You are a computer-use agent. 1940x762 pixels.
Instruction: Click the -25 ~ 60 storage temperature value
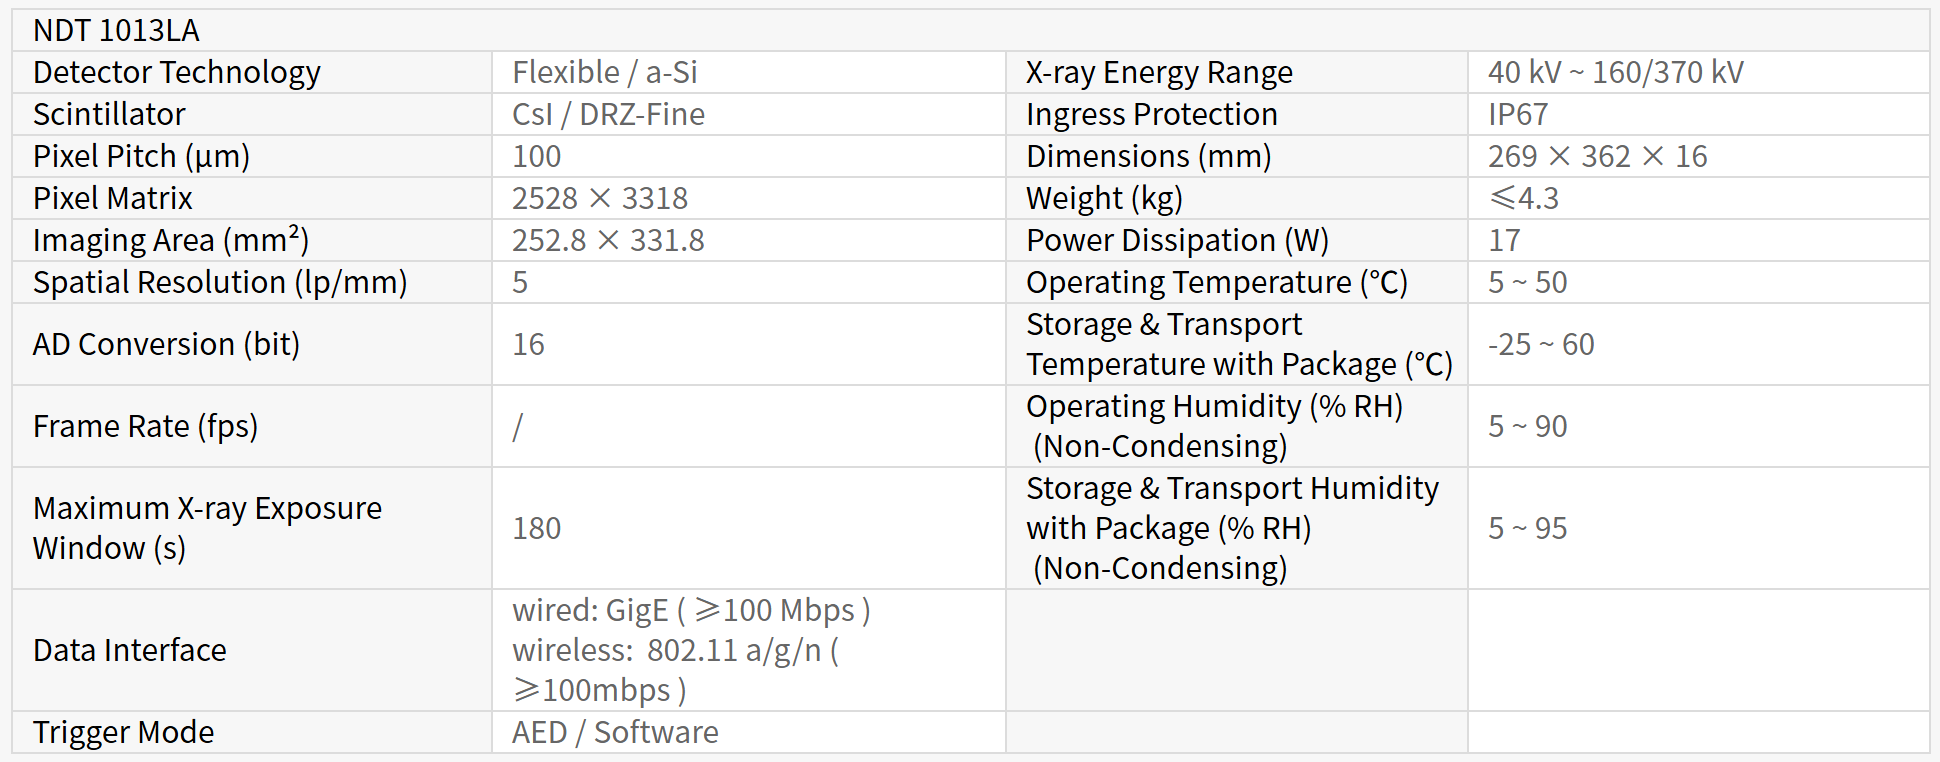1541,345
